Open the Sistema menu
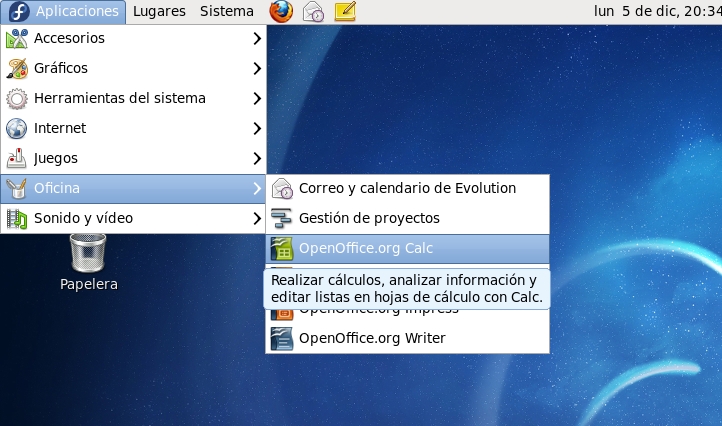Image resolution: width=722 pixels, height=426 pixels. click(x=227, y=12)
